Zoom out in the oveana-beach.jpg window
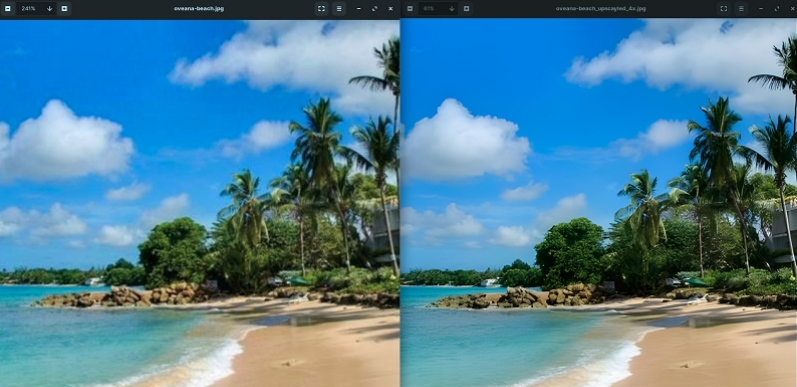The image size is (797, 387). tap(8, 9)
